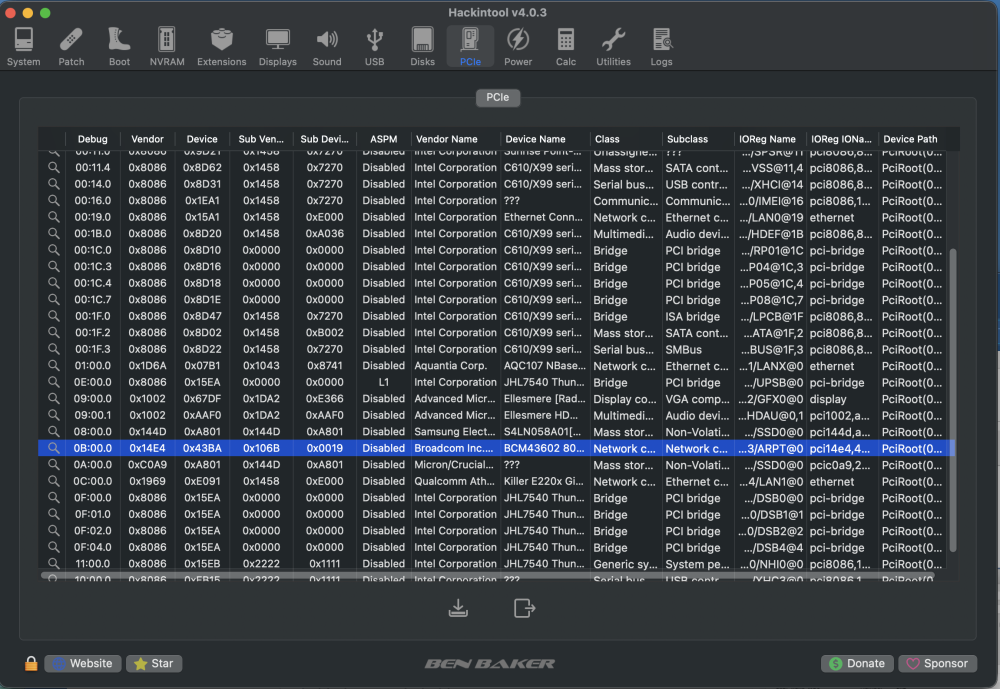Image resolution: width=1000 pixels, height=689 pixels.
Task: Click the AQC107 NBase... device name
Action: coord(545,366)
